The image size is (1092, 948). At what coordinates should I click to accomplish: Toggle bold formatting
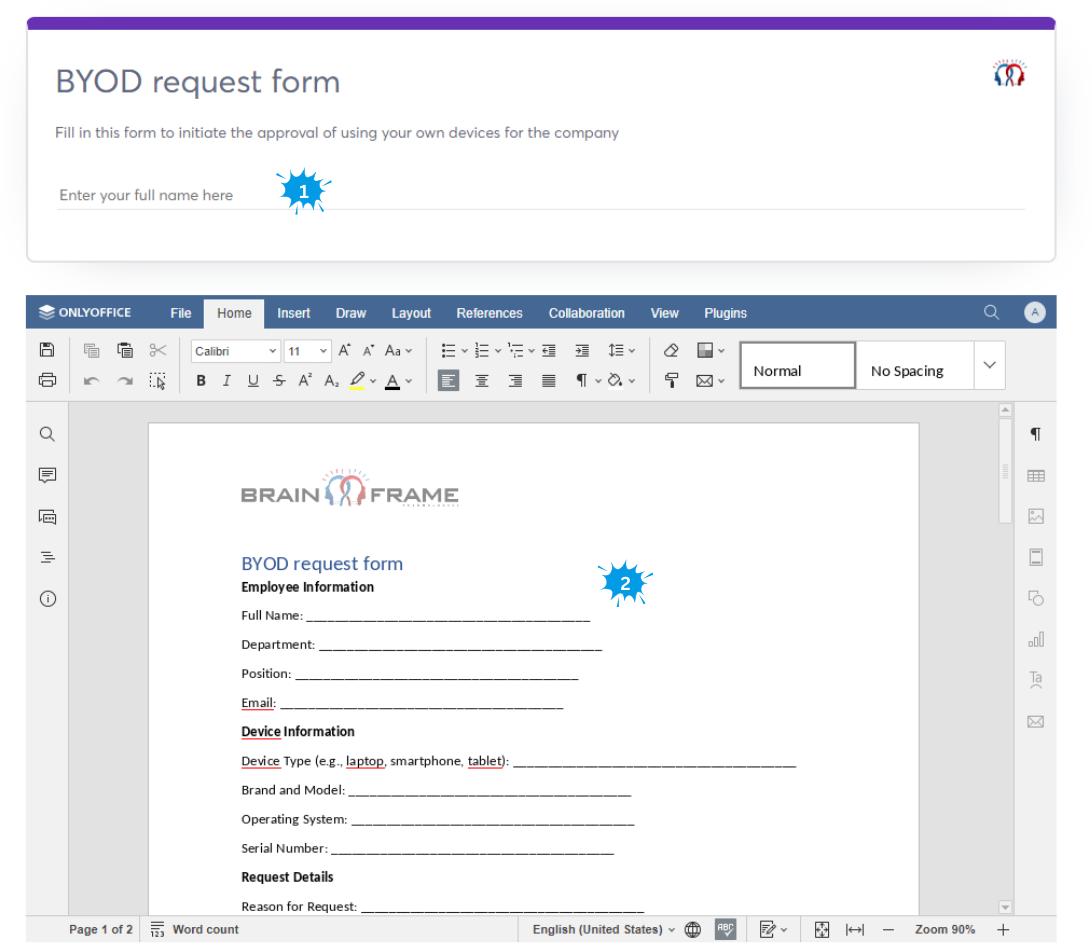pos(200,381)
